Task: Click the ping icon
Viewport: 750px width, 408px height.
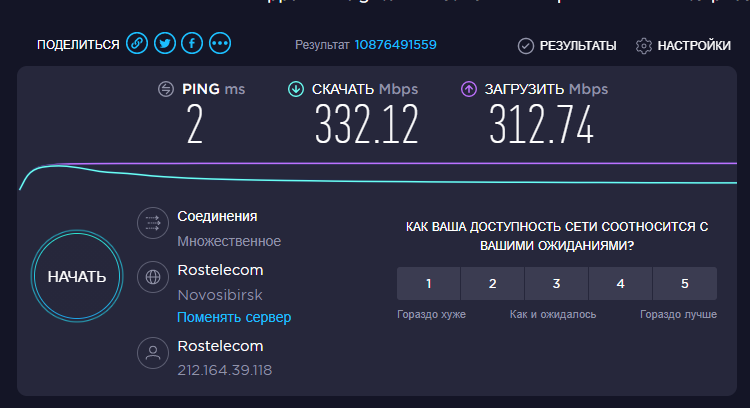Action: pos(166,89)
